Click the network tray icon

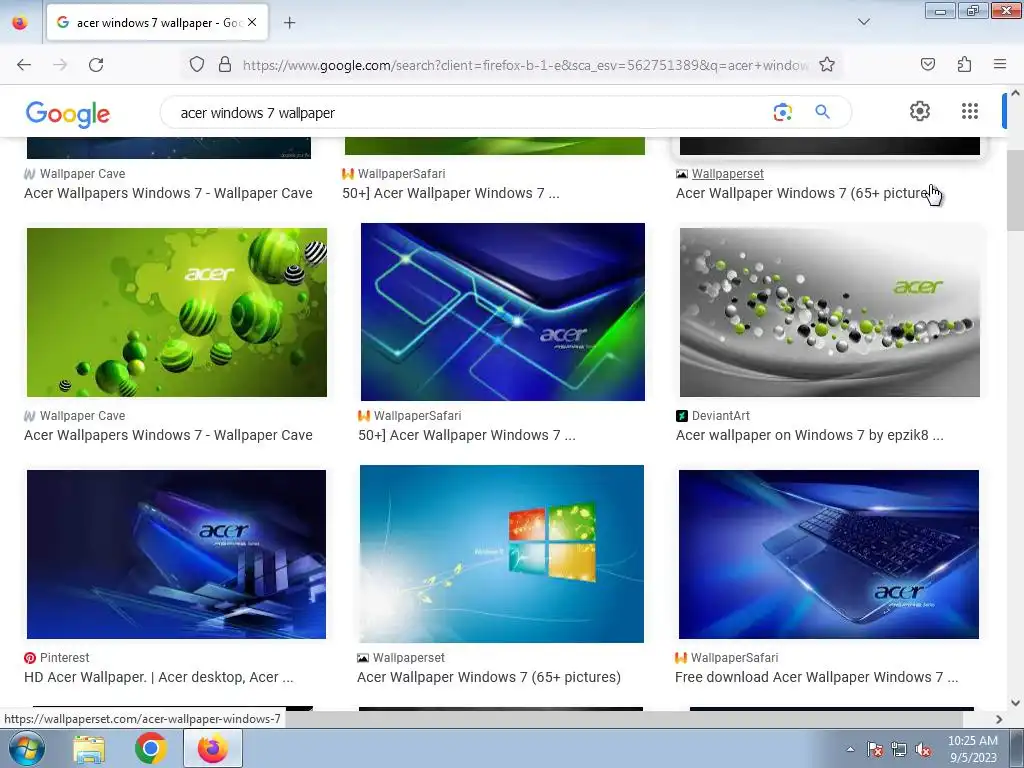tap(899, 749)
